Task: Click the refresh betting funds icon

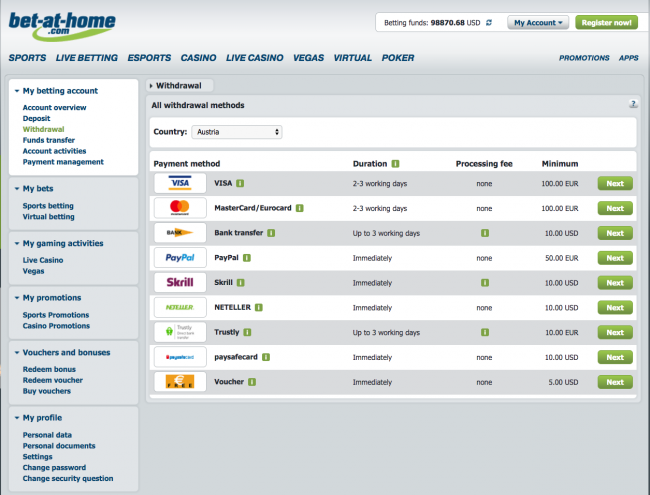Action: pos(489,22)
